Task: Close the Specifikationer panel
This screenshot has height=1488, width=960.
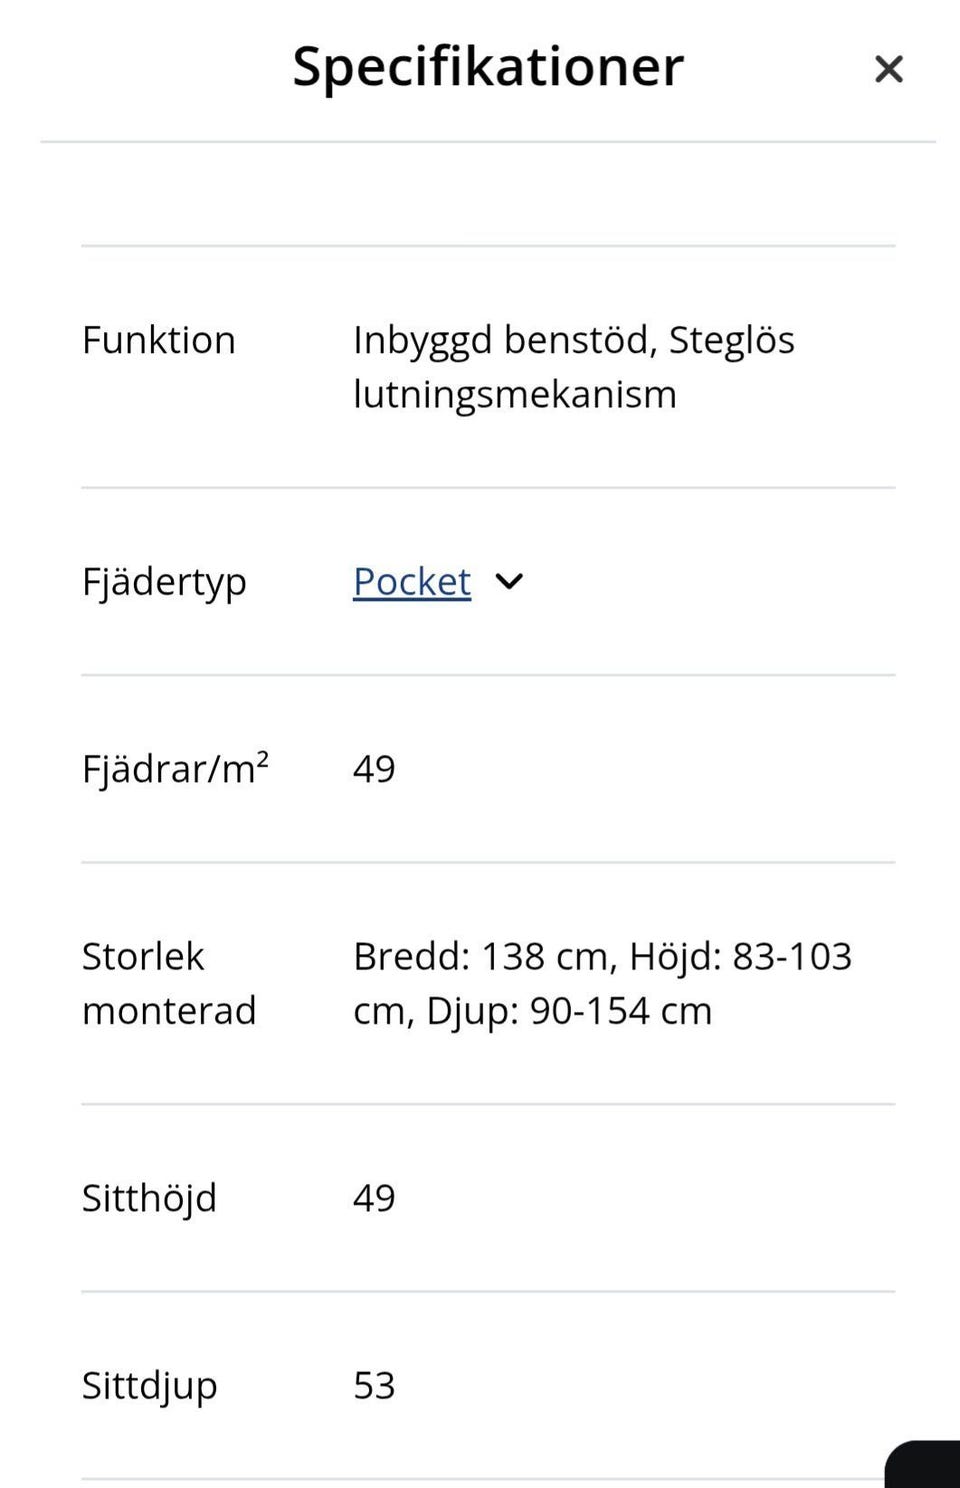Action: 888,69
